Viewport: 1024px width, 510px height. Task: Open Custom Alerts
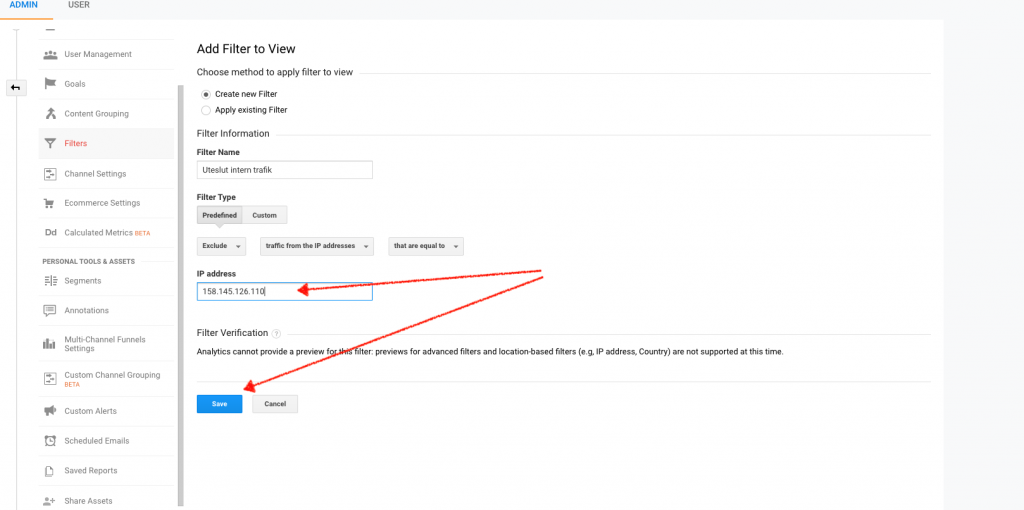click(90, 411)
